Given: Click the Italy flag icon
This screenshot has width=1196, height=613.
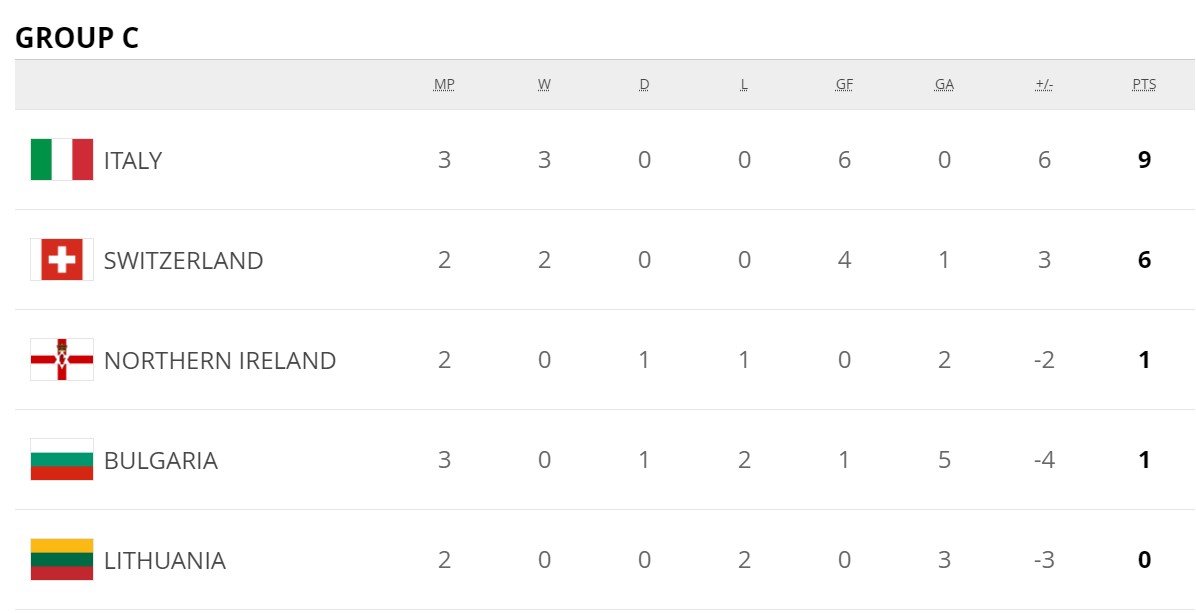Looking at the screenshot, I should click(62, 160).
